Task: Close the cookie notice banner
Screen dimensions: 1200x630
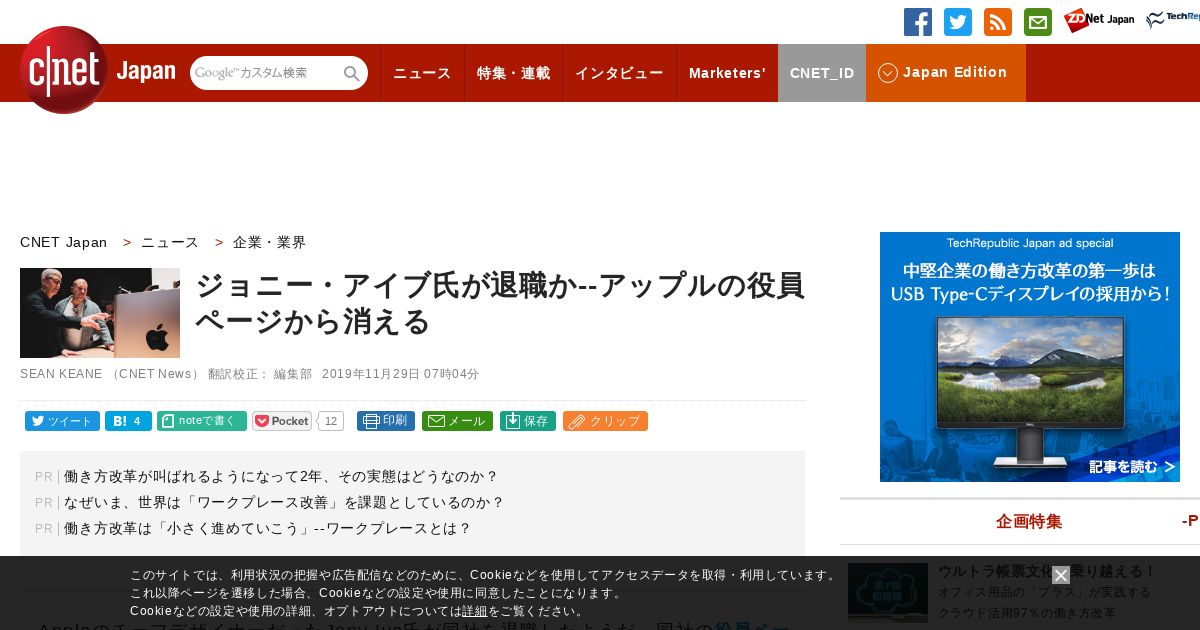Action: (1061, 575)
